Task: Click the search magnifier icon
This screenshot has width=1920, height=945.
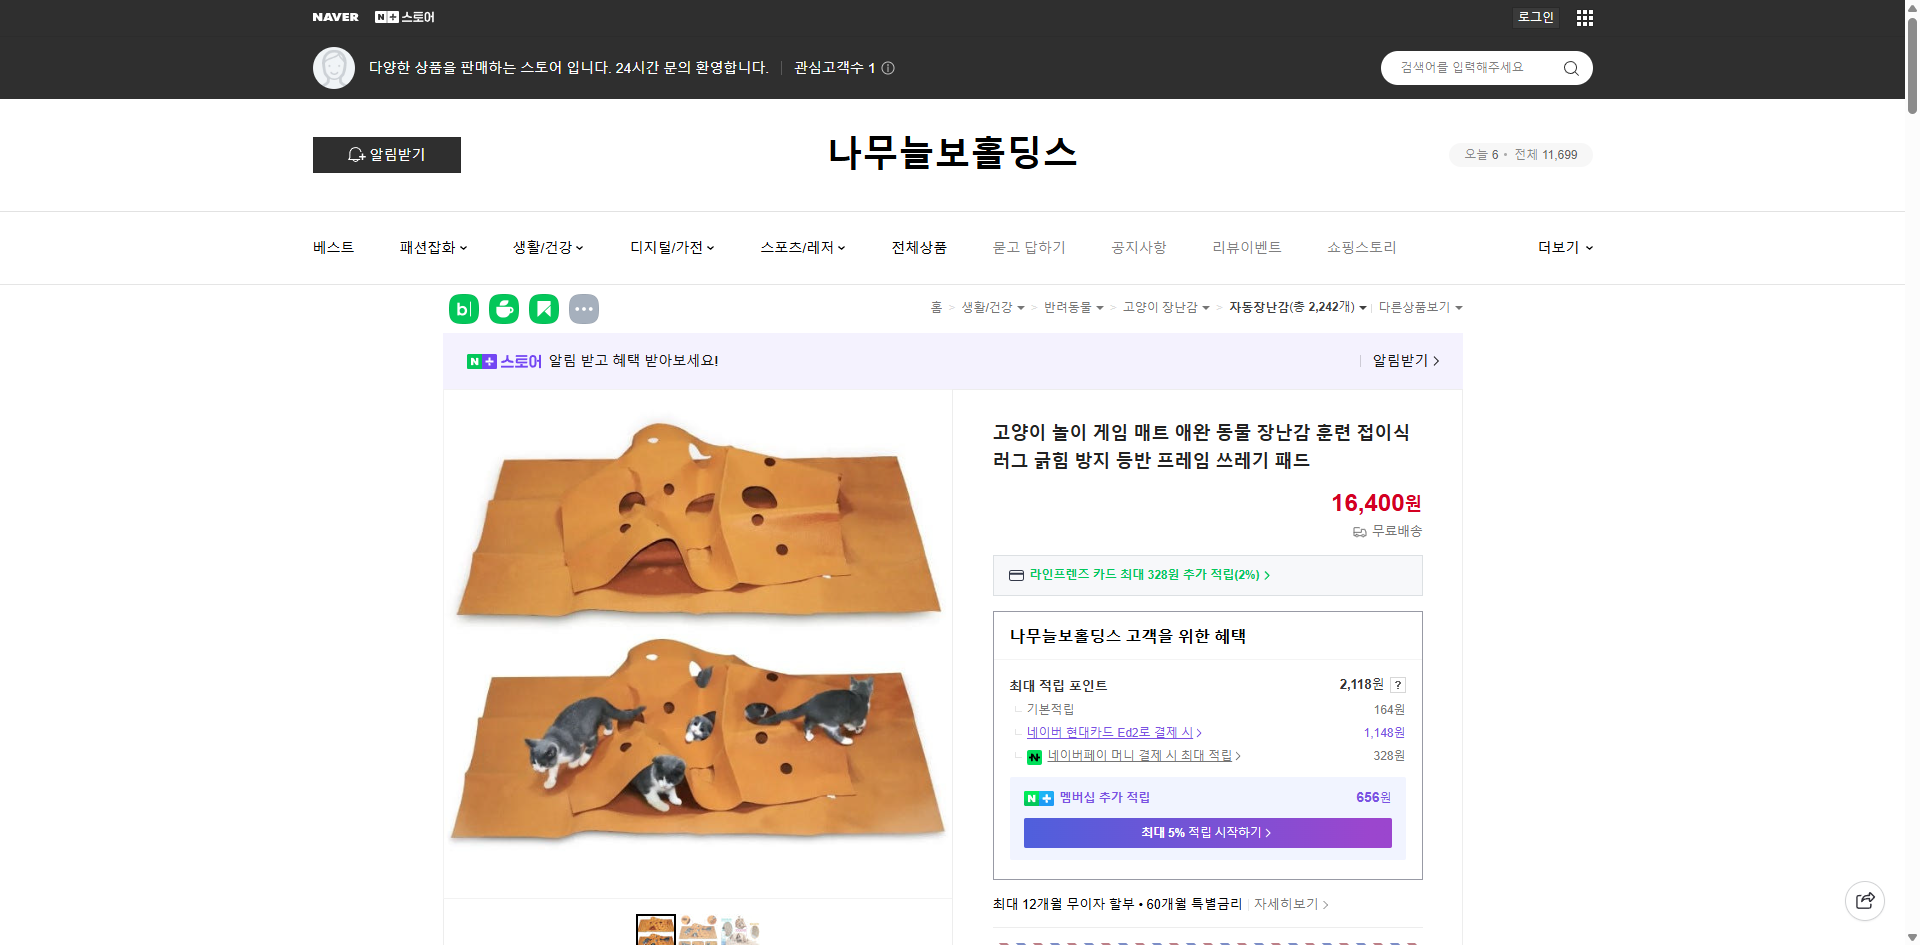Action: [1570, 67]
